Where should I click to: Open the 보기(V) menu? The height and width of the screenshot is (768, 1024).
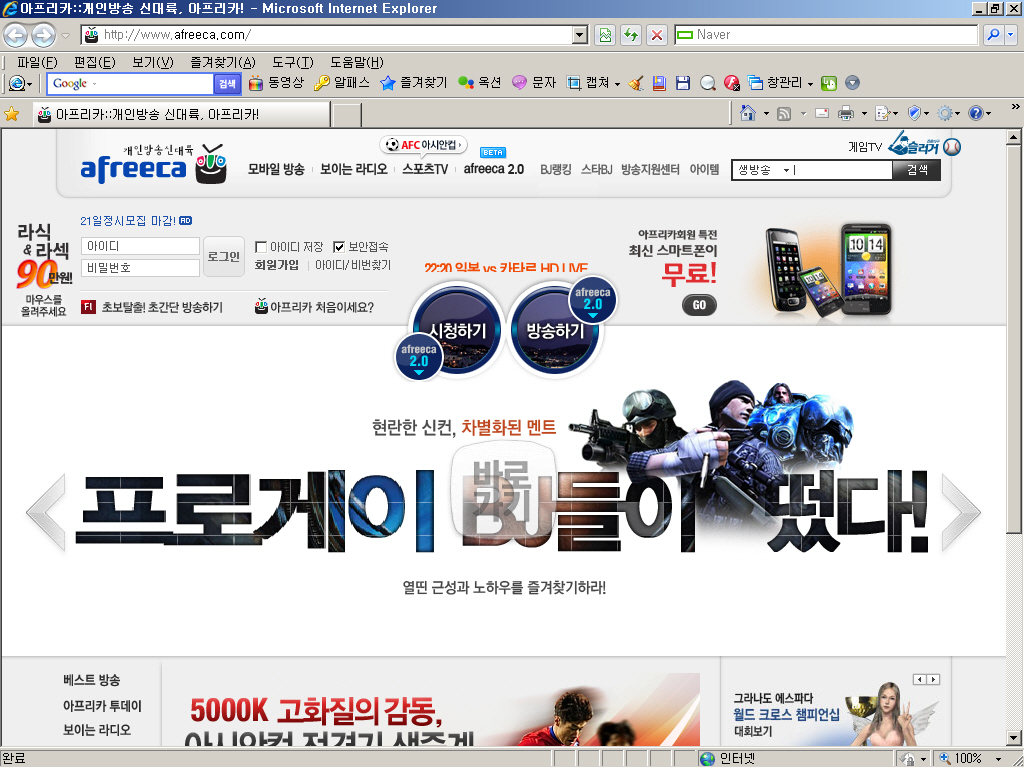pos(152,62)
